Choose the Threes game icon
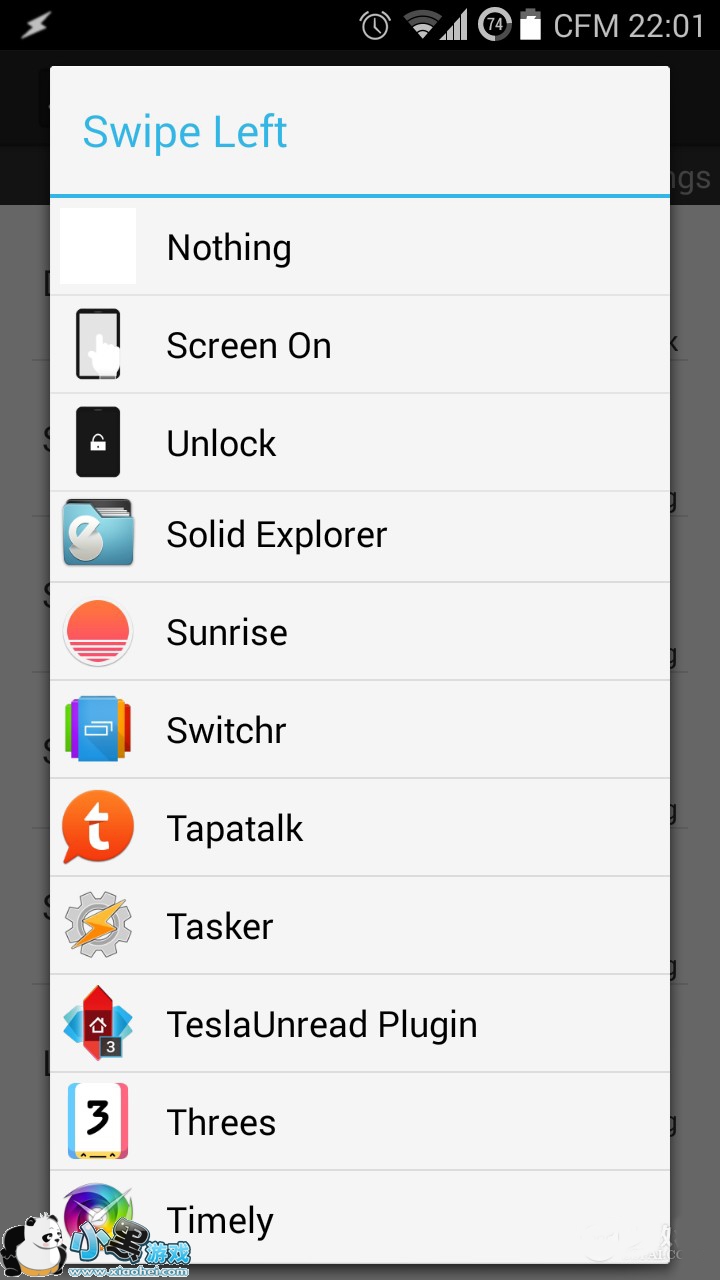This screenshot has width=720, height=1280. 98,1122
